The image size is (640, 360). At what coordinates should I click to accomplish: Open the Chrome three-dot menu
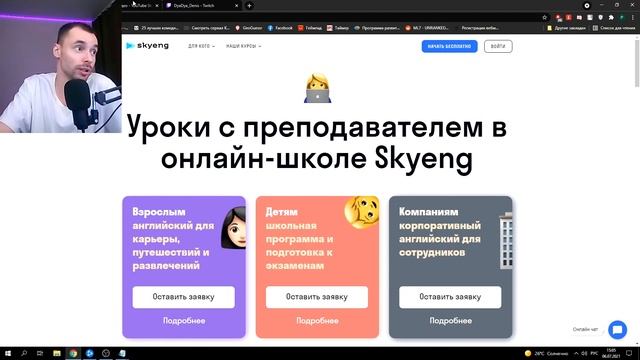point(633,18)
